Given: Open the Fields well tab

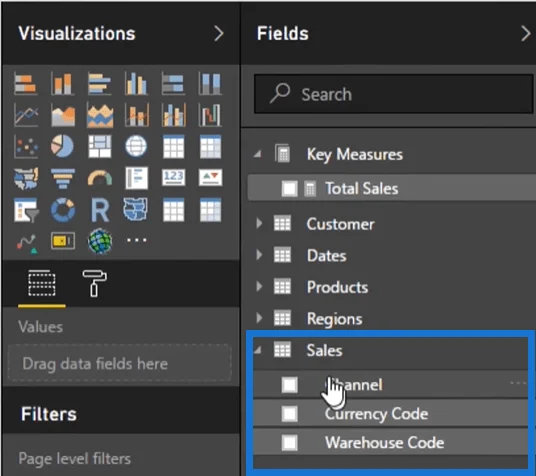Looking at the screenshot, I should pos(42,283).
